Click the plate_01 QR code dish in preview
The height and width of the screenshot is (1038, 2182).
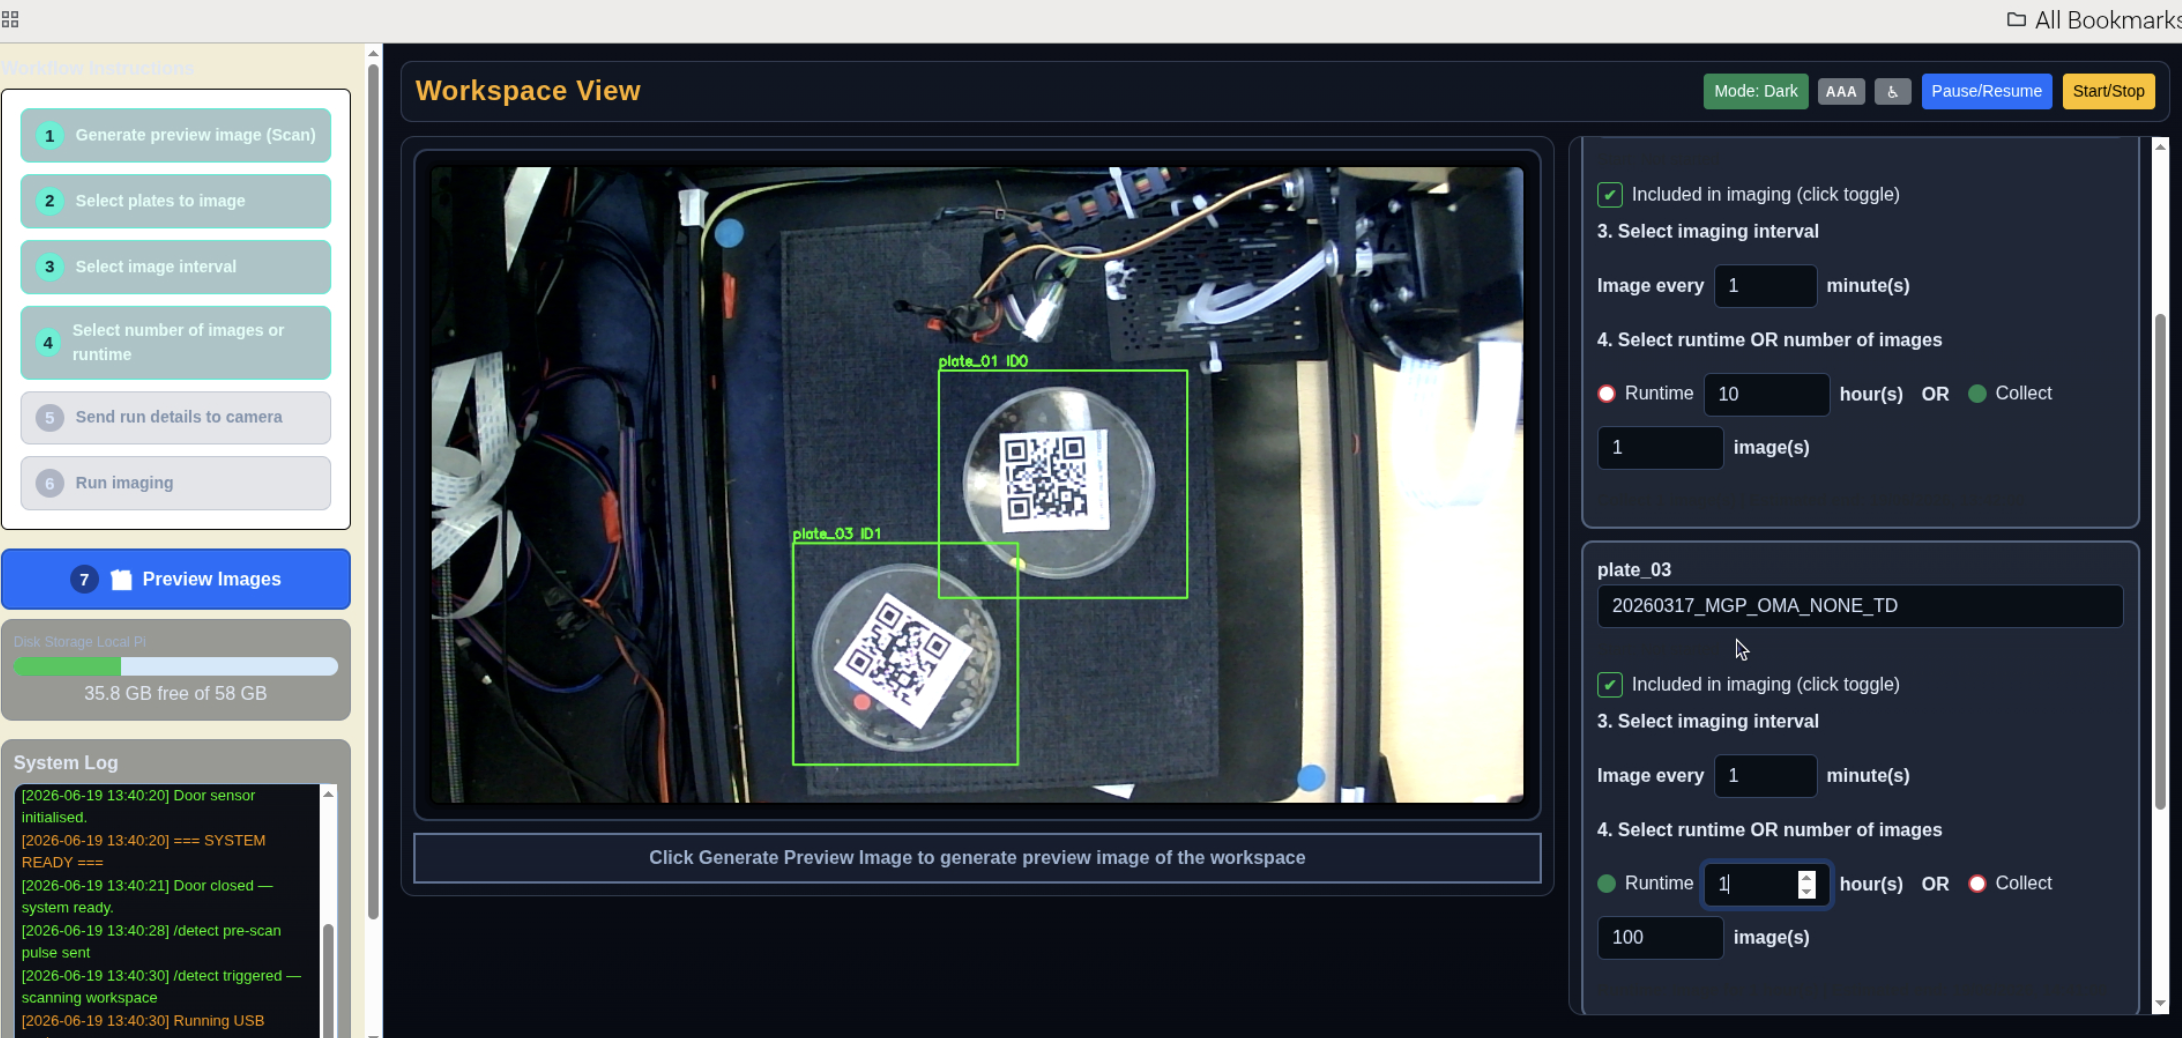(x=1058, y=482)
